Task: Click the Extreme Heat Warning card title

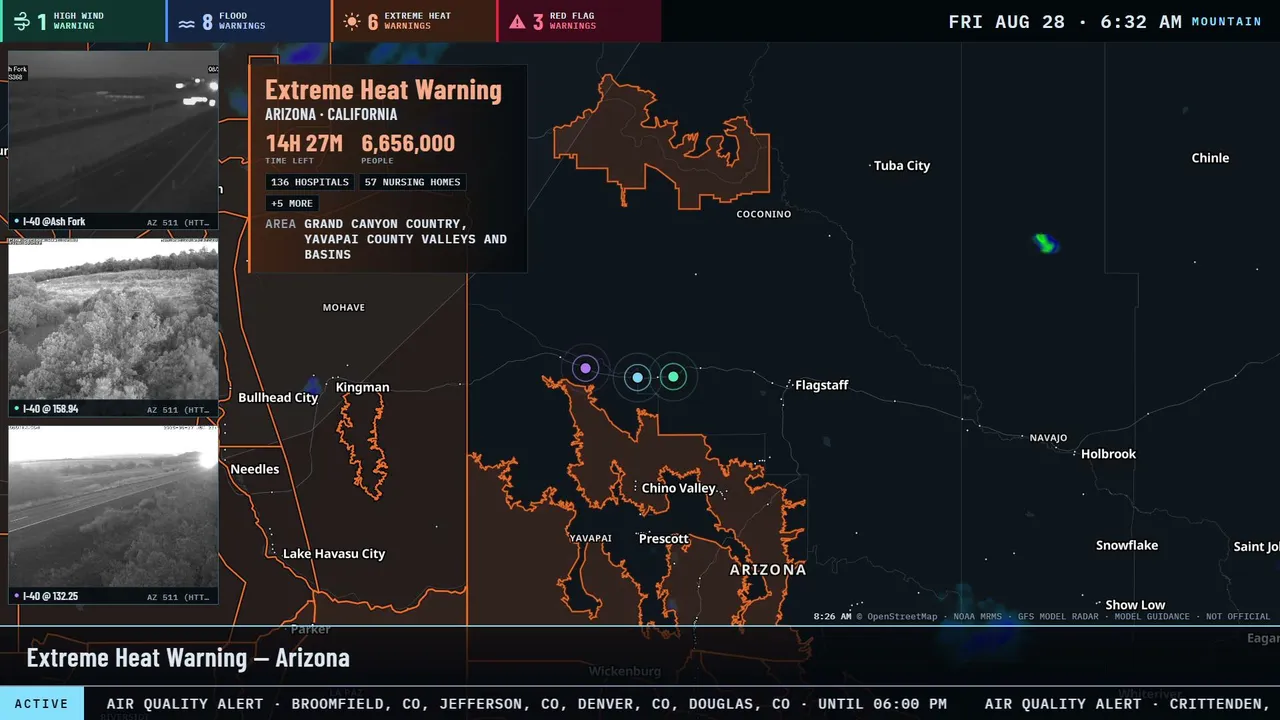Action: (383, 90)
